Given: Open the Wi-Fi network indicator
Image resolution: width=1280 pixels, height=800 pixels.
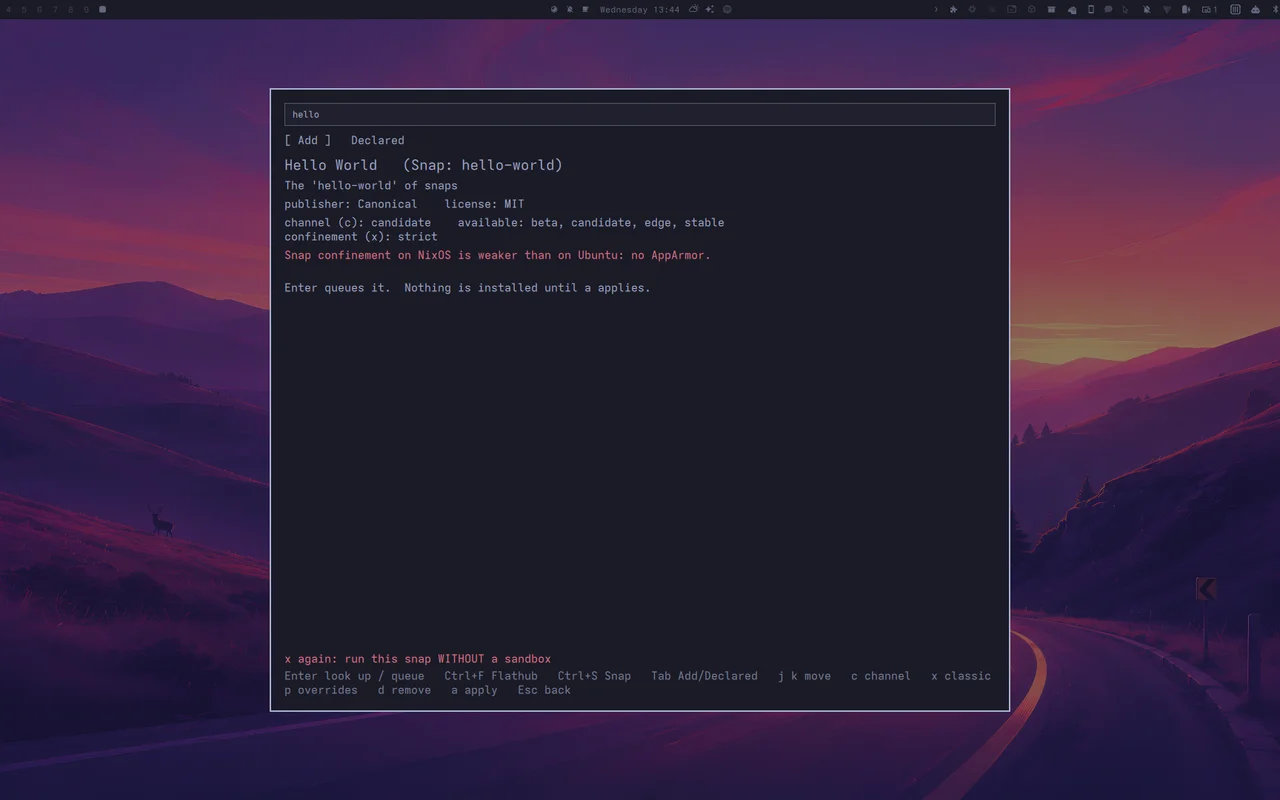Looking at the screenshot, I should click(1166, 9).
